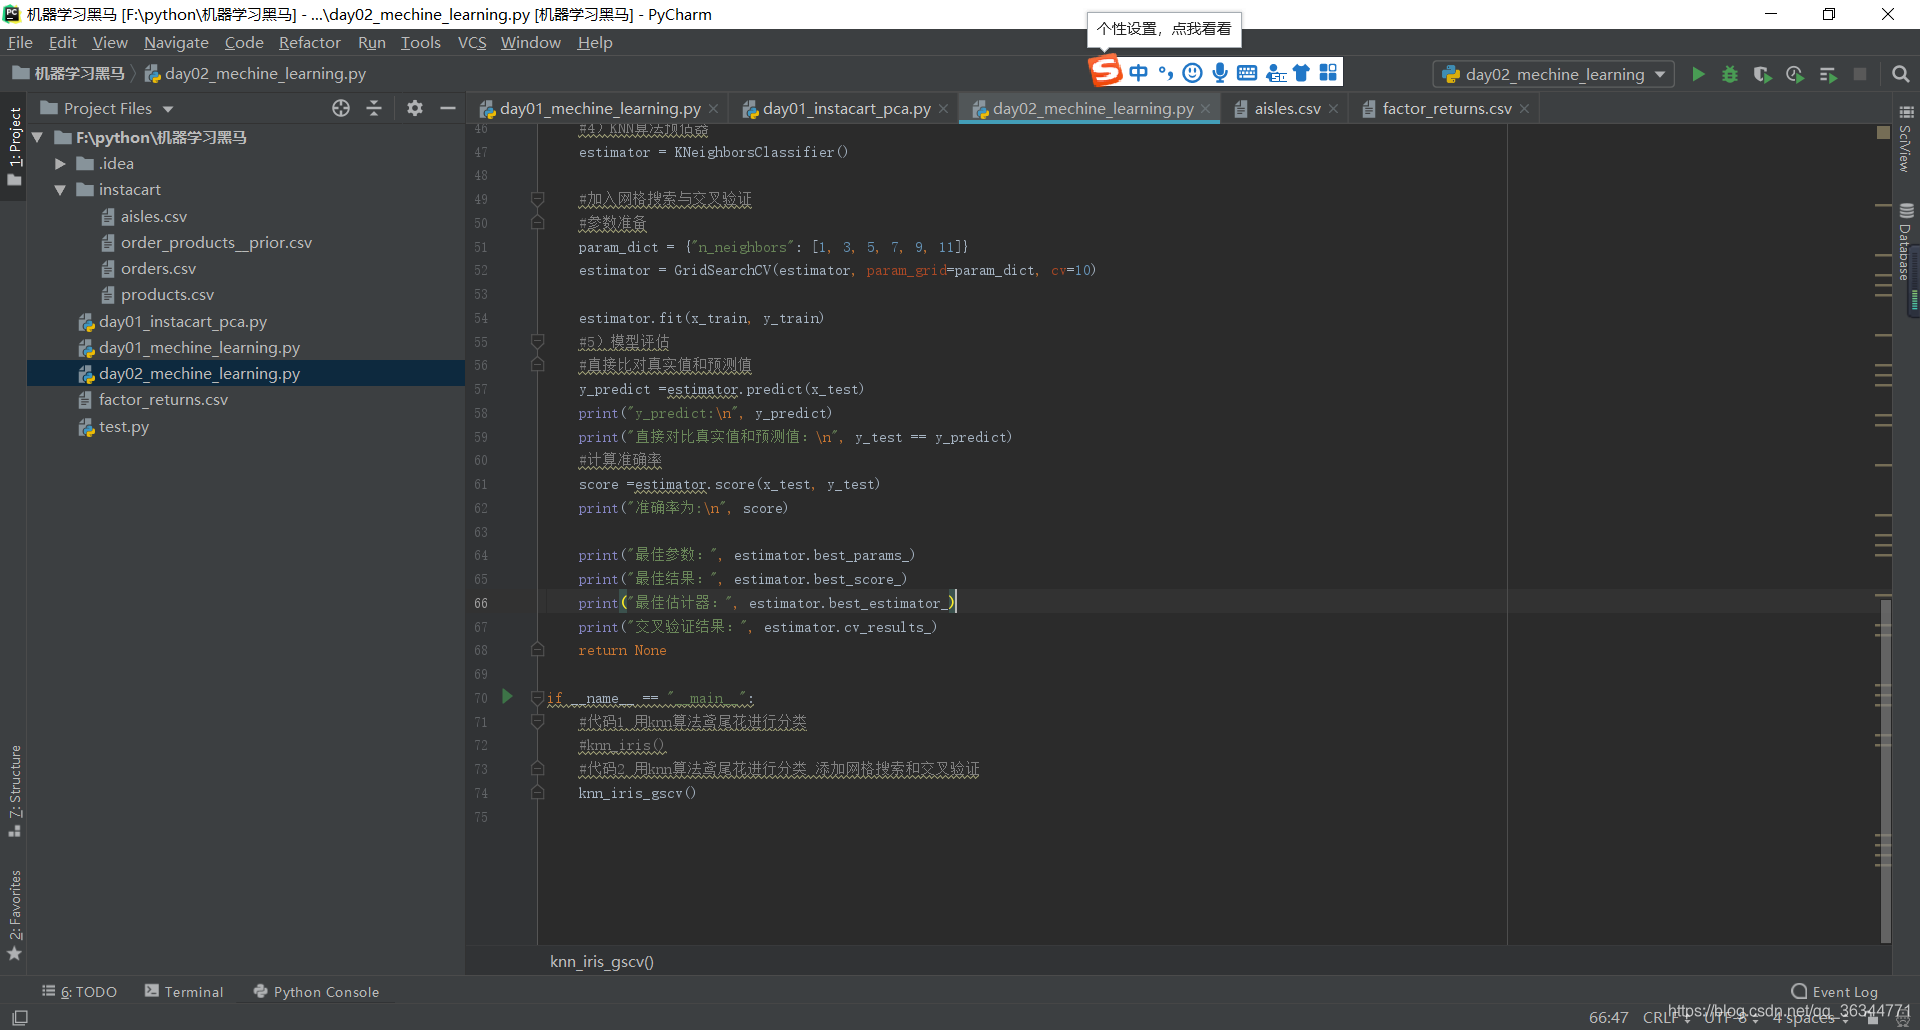This screenshot has width=1920, height=1030.
Task: Click the editor vertical scrollbar thumb
Action: click(x=1886, y=770)
